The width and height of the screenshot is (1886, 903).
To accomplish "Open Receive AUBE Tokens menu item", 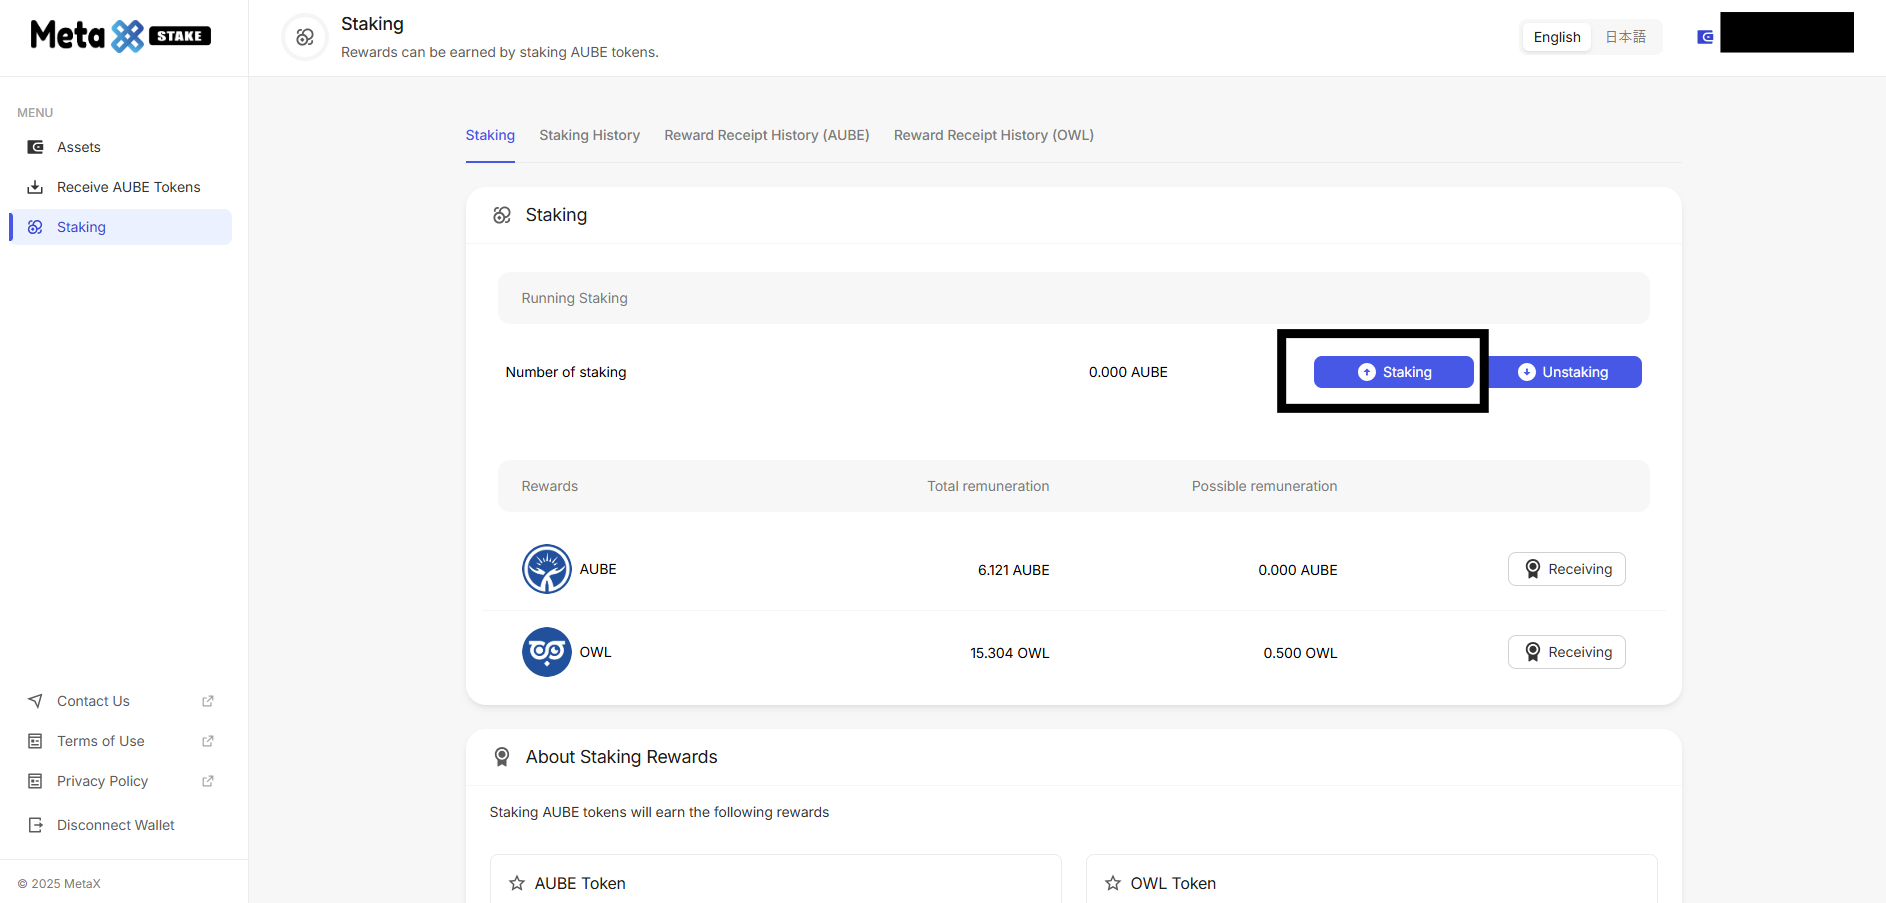I will (128, 187).
